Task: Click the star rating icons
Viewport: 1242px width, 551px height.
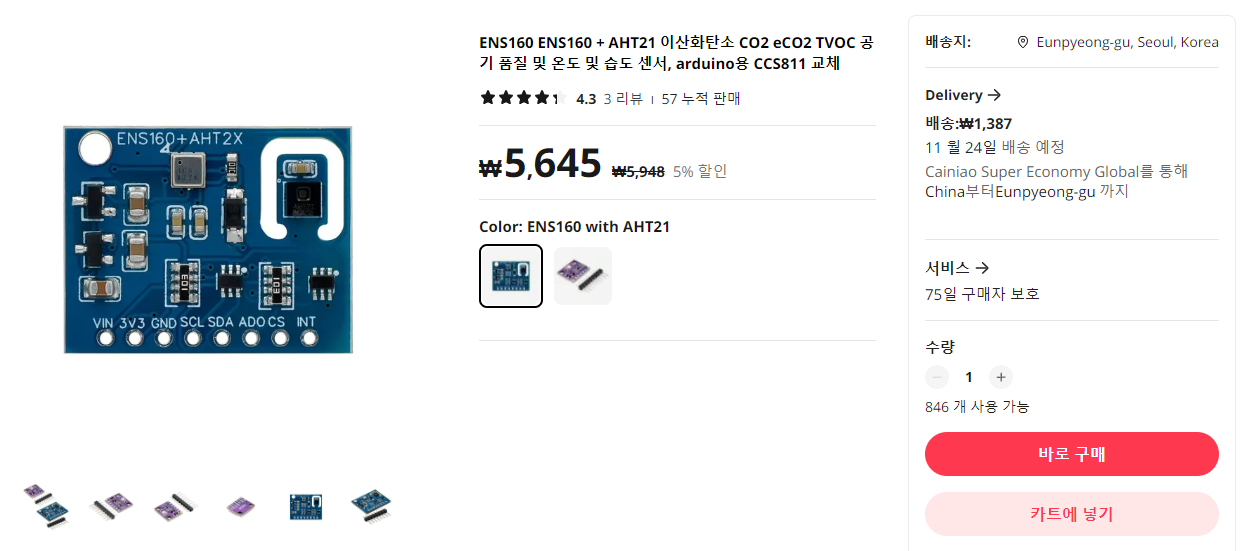Action: pyautogui.click(x=523, y=98)
